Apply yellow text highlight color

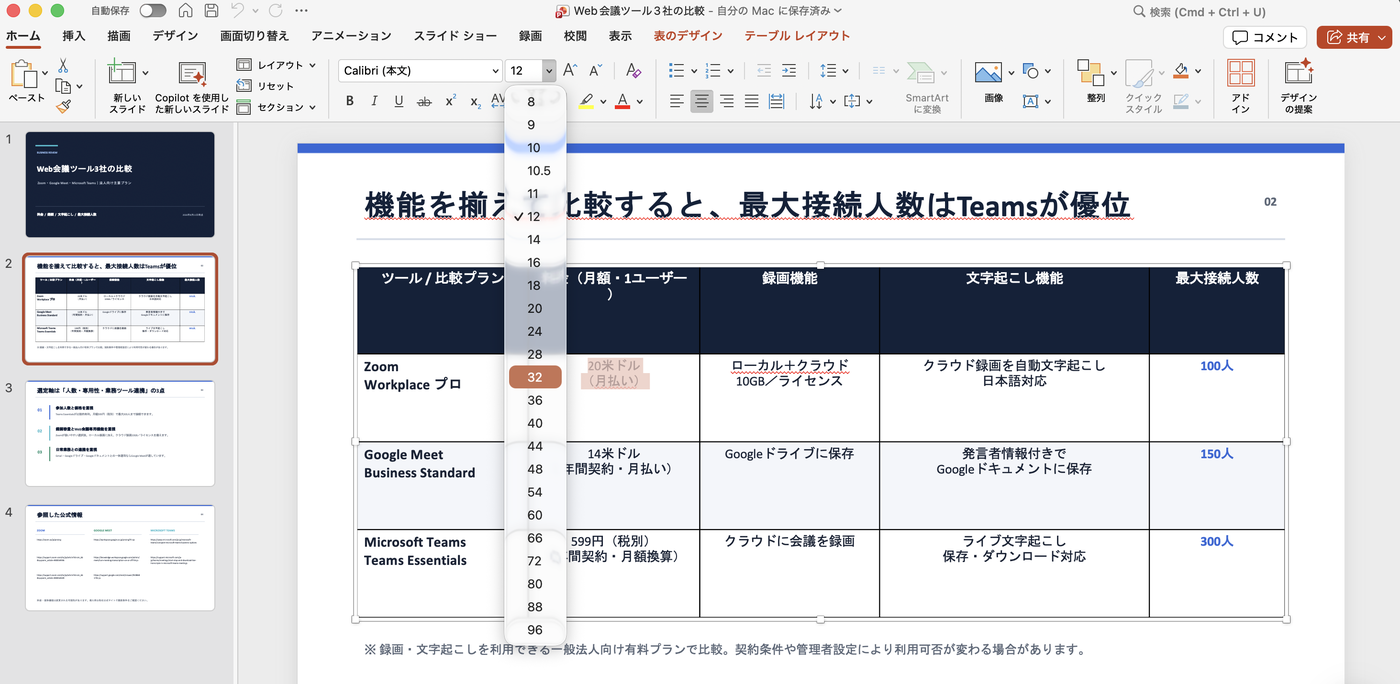tap(587, 101)
